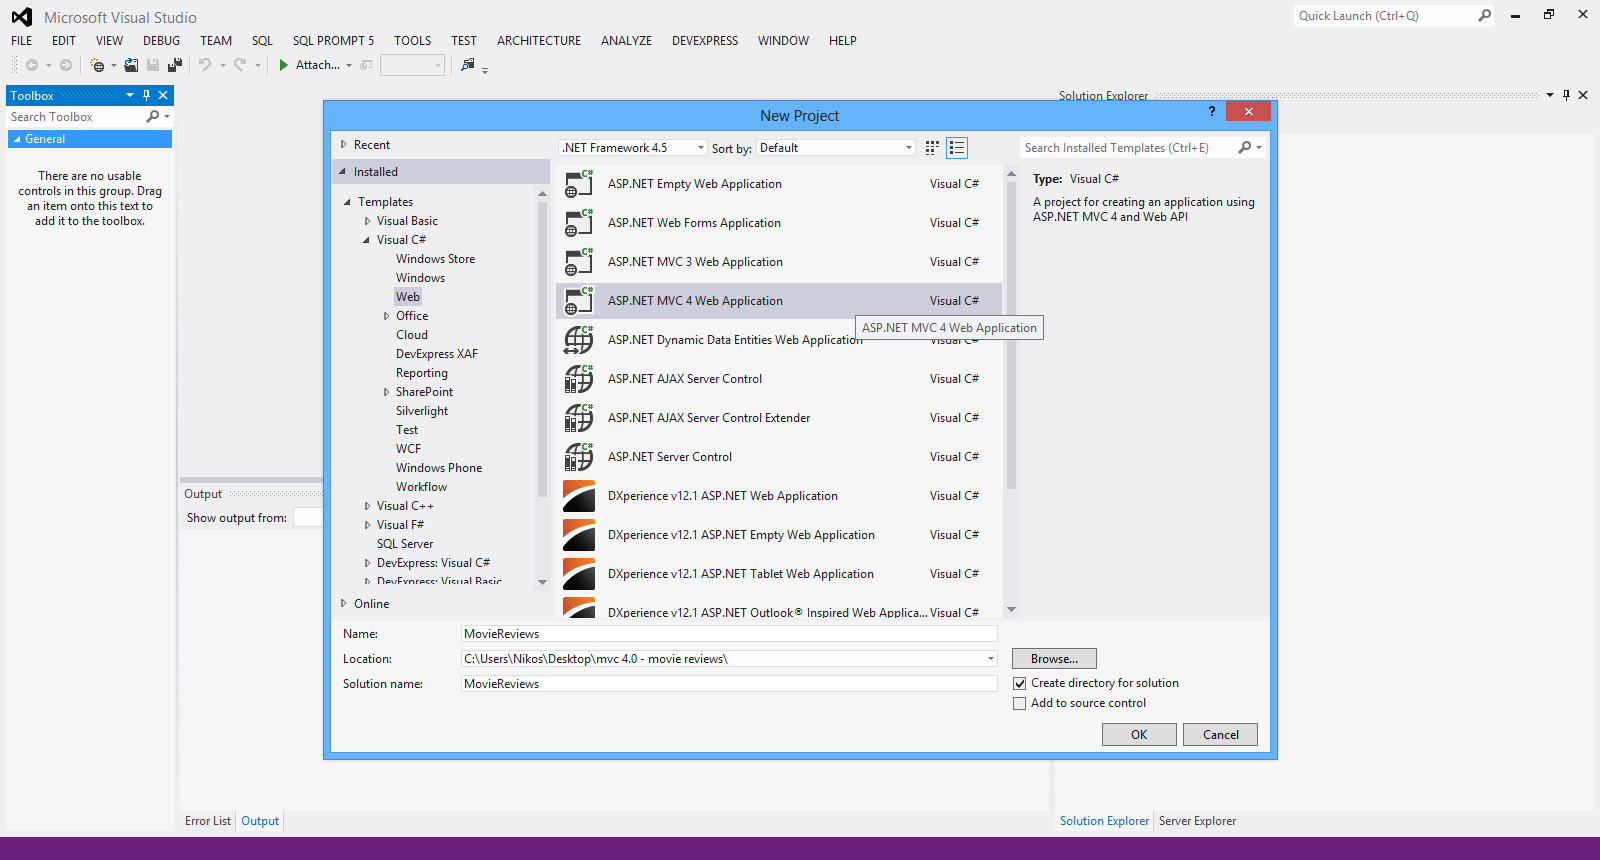Open the Attach dropdown arrow in toolbar

click(349, 65)
